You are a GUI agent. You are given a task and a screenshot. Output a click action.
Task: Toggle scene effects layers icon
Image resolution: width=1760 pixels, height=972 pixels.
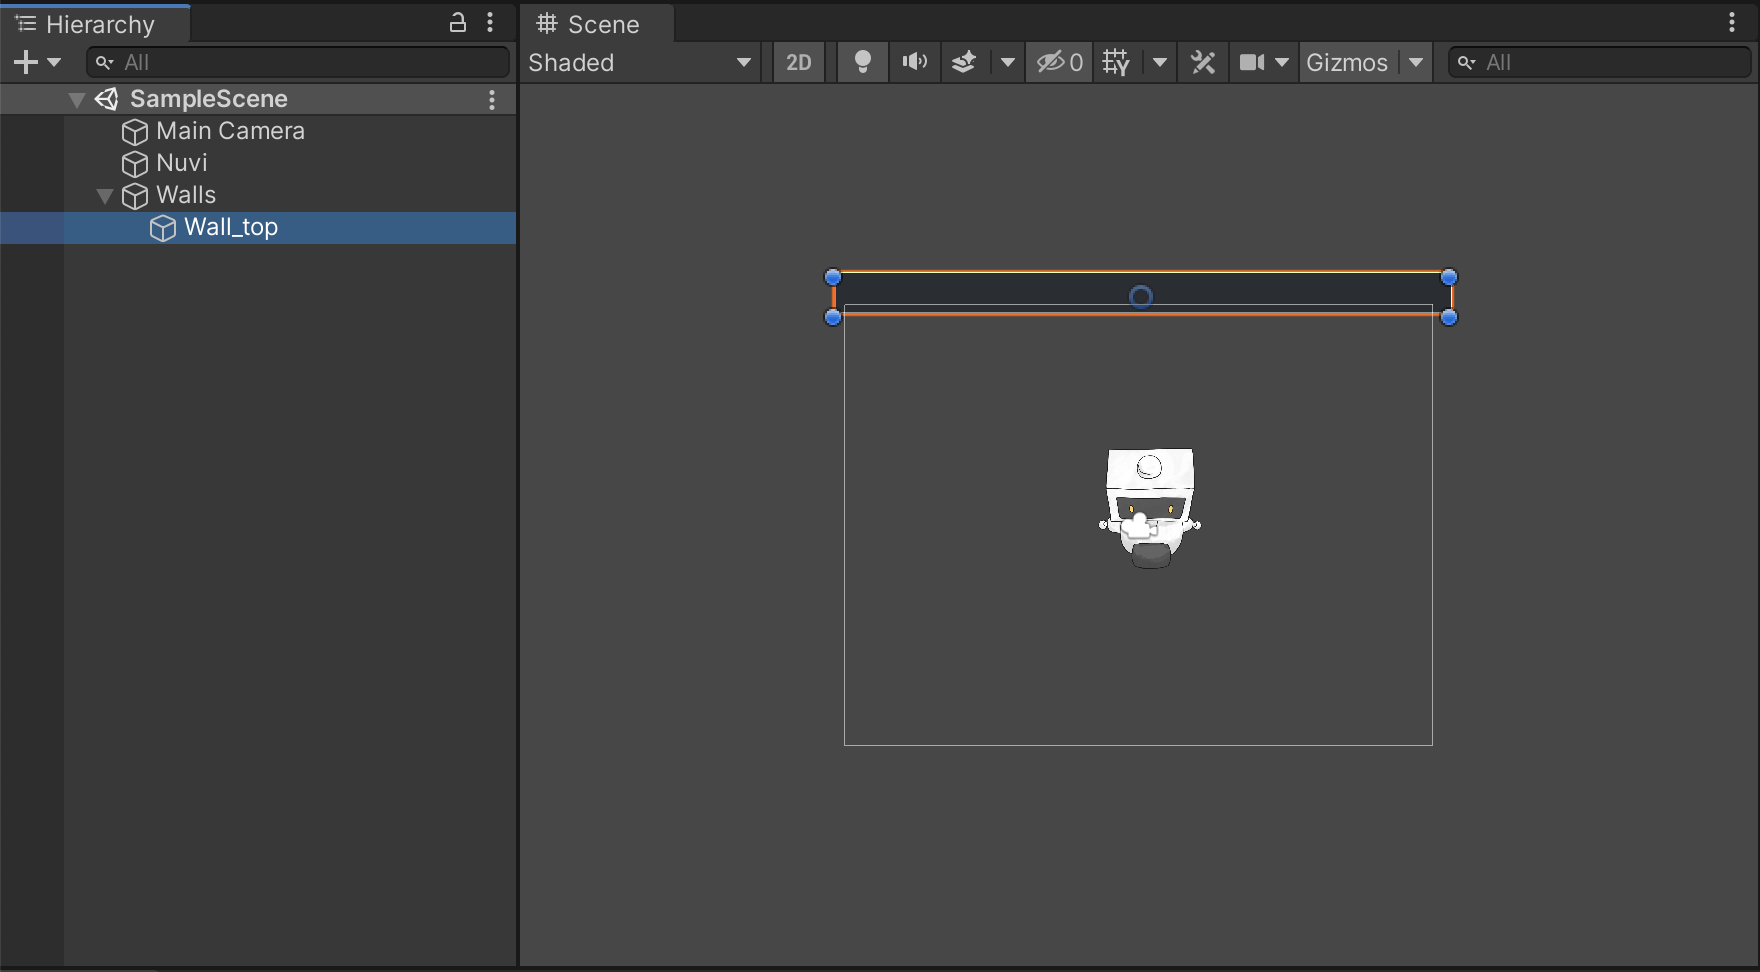click(x=964, y=62)
